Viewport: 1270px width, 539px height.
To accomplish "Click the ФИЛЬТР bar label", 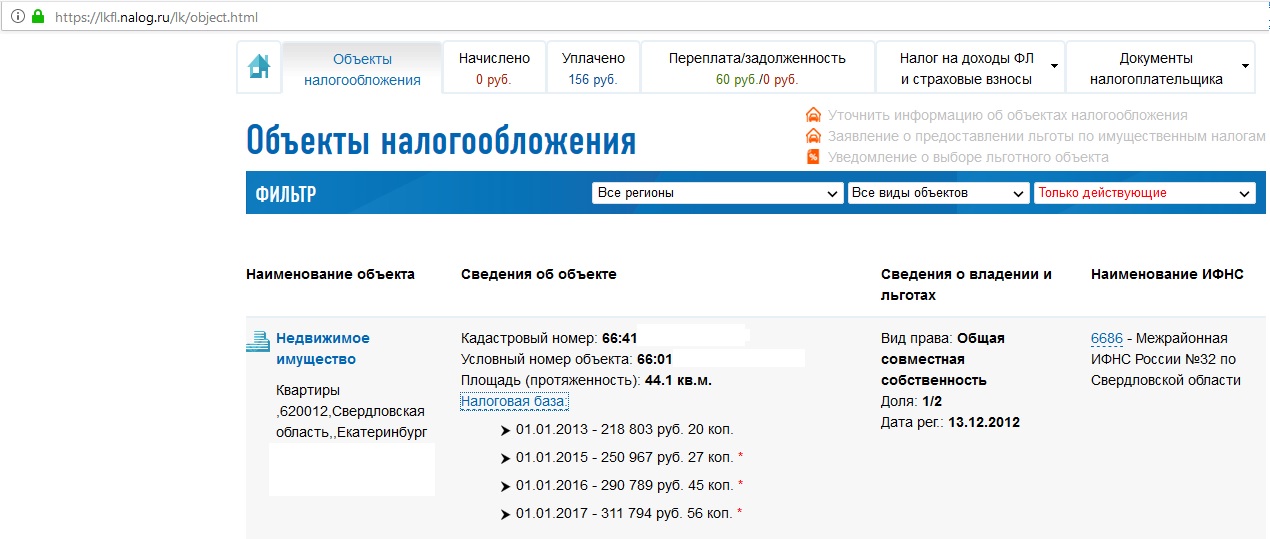I will tap(286, 194).
